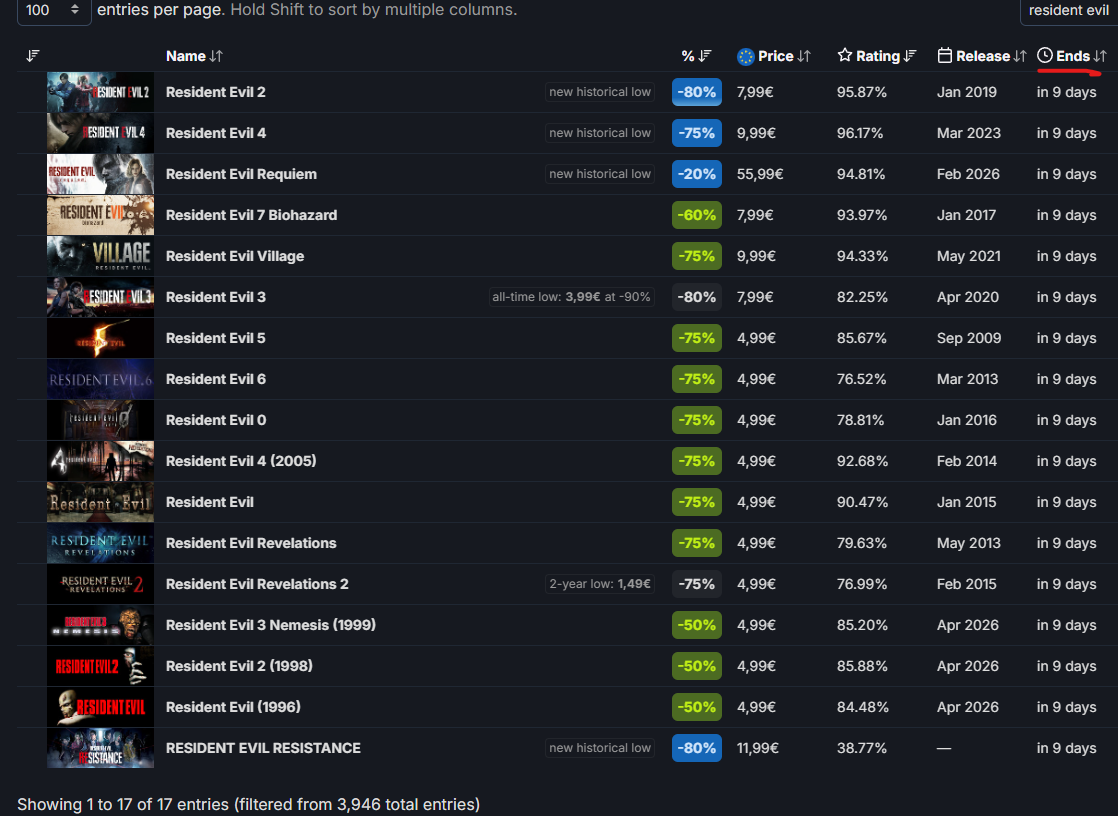Click the -60% badge for Resident Evil 7

[697, 215]
